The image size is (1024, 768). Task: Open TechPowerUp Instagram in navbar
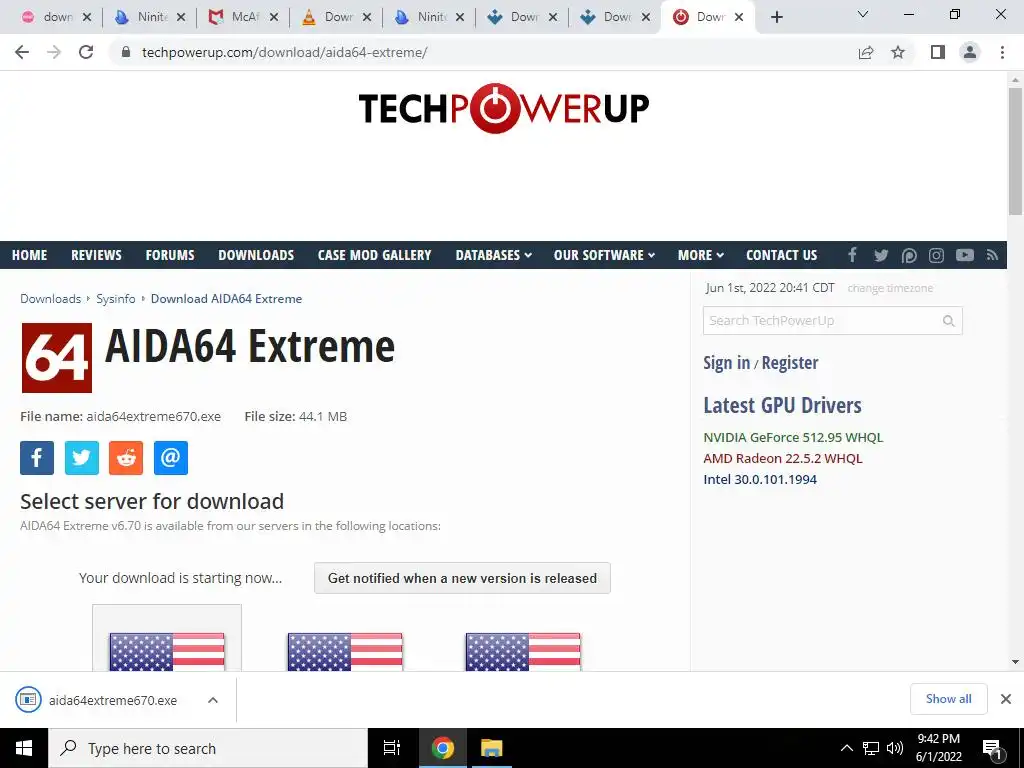[936, 255]
